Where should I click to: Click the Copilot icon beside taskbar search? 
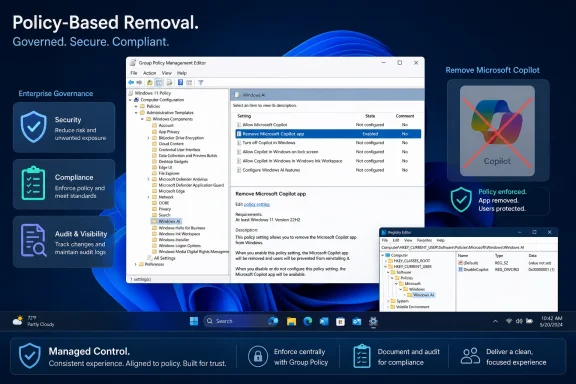pos(273,321)
